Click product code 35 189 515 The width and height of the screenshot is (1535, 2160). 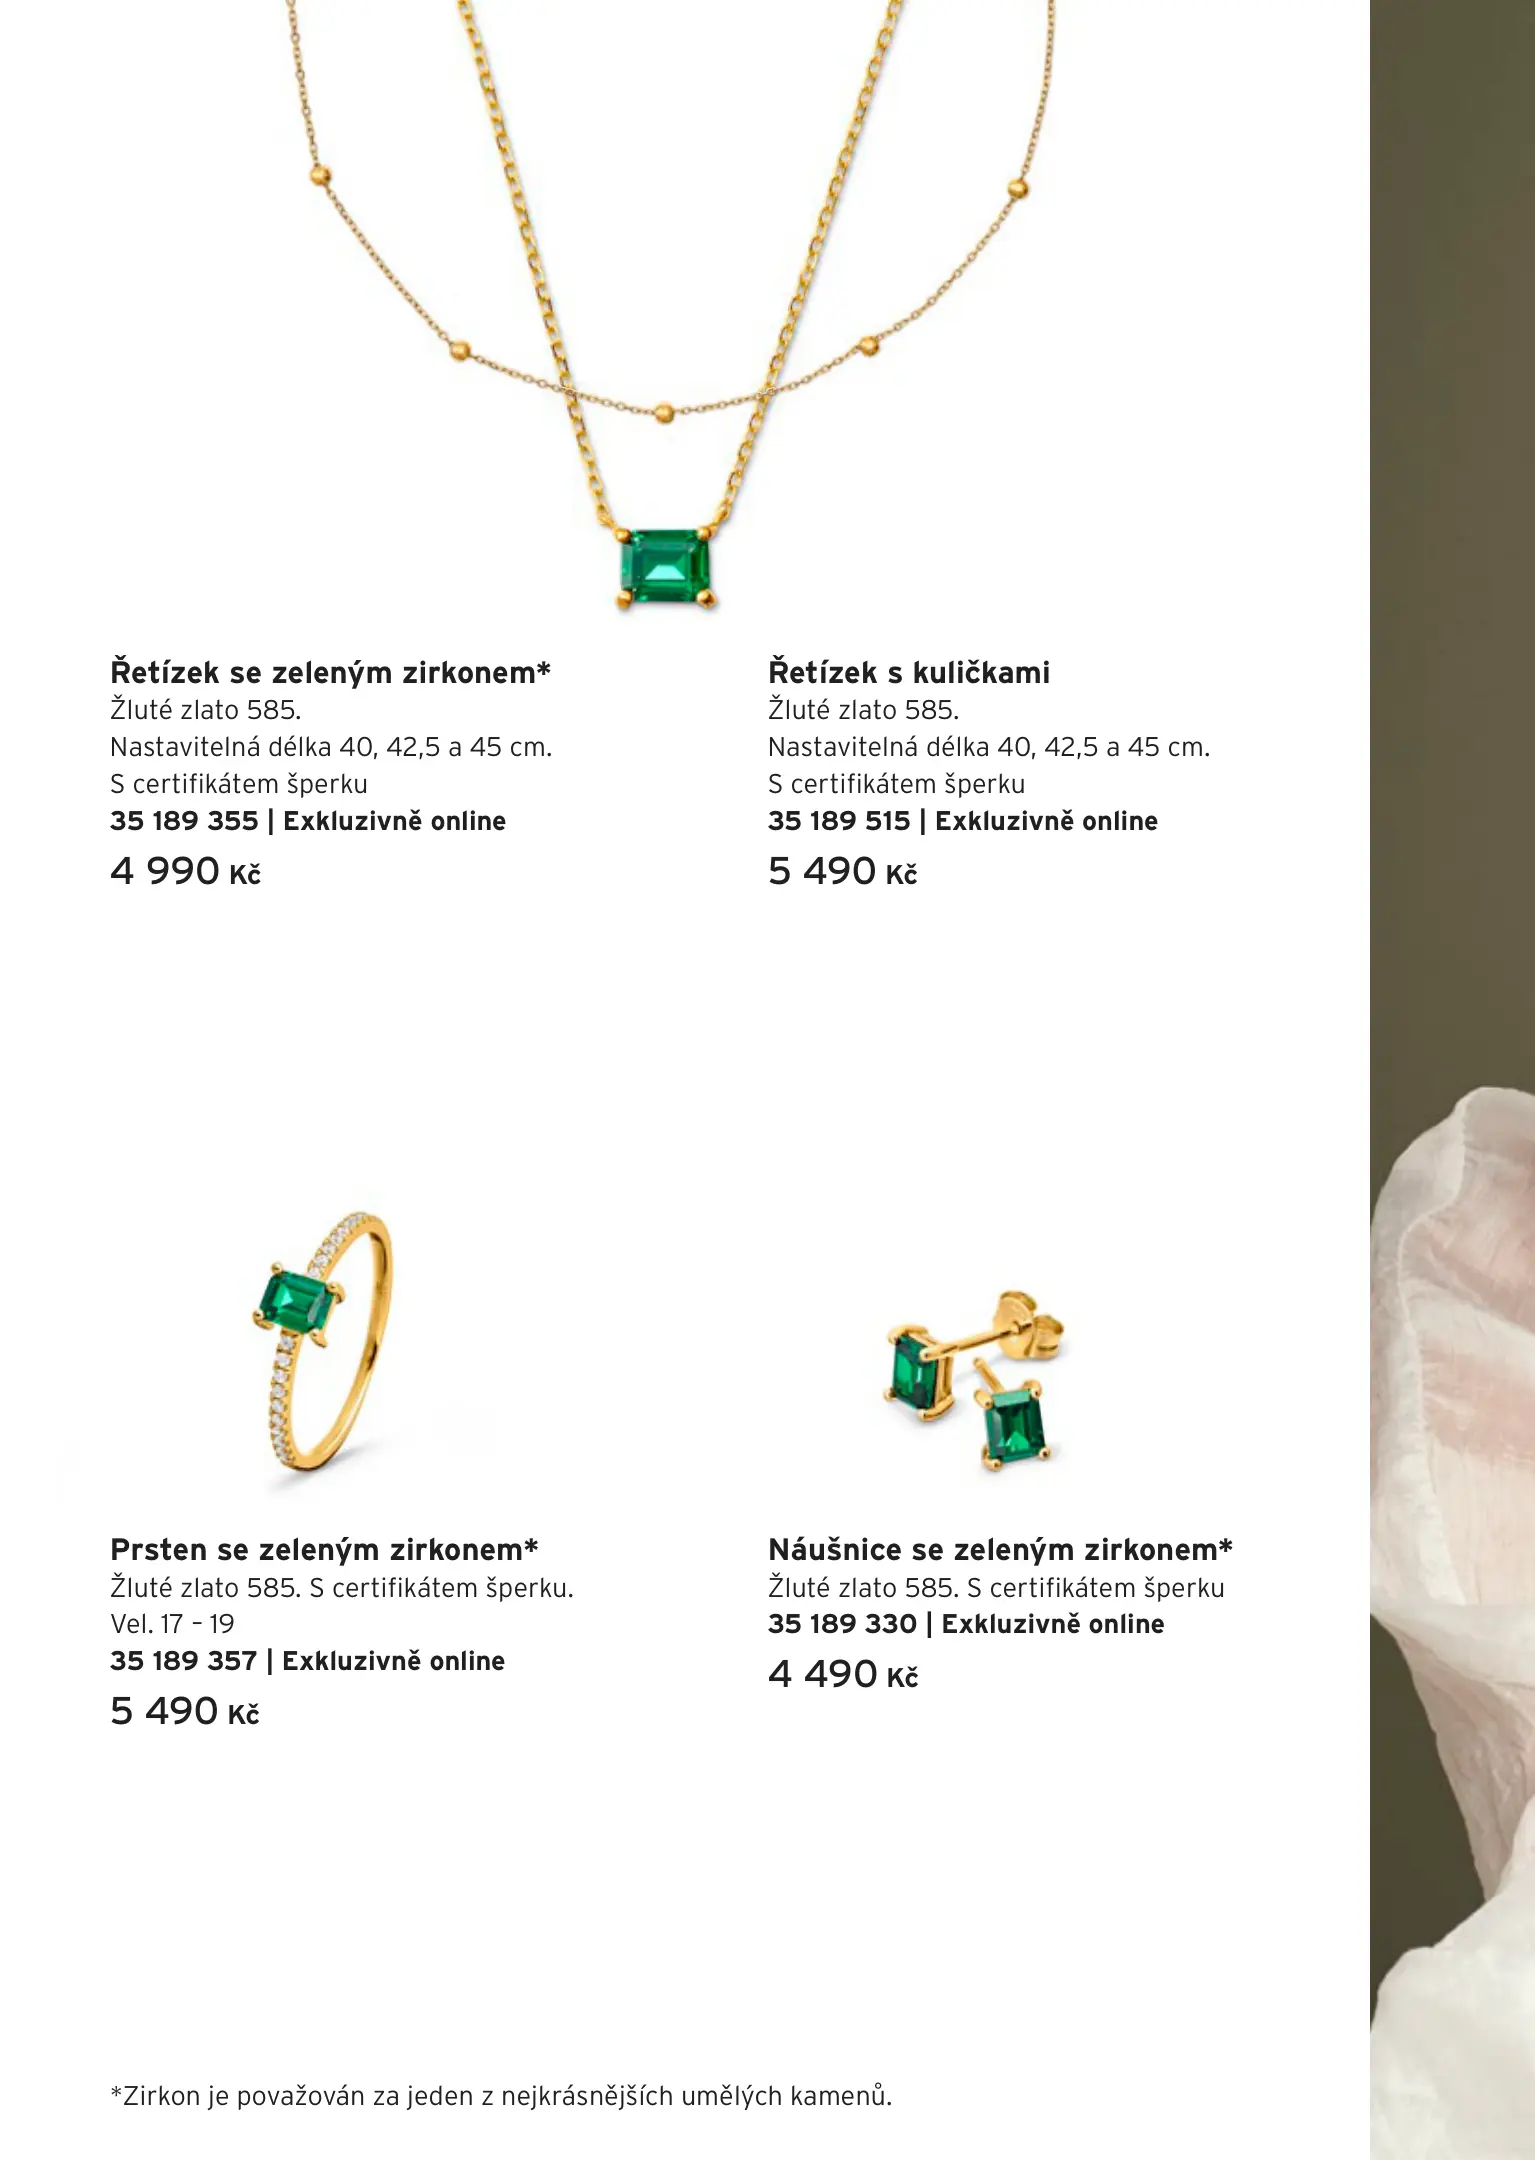pos(839,821)
